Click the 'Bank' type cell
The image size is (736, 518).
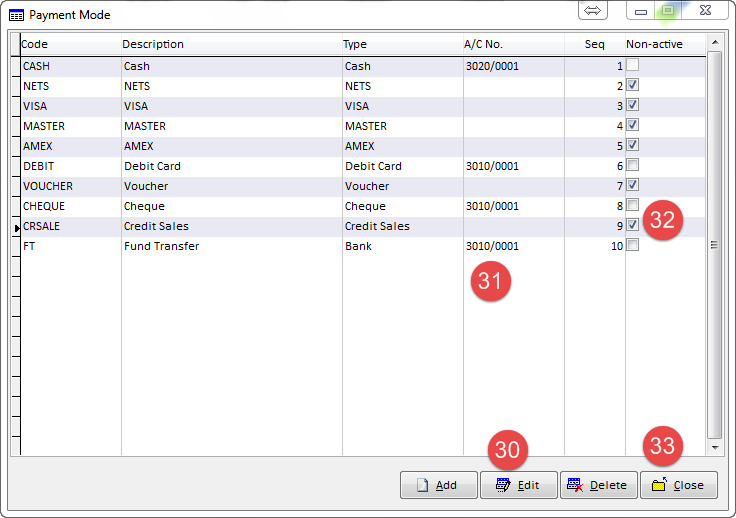(x=403, y=246)
